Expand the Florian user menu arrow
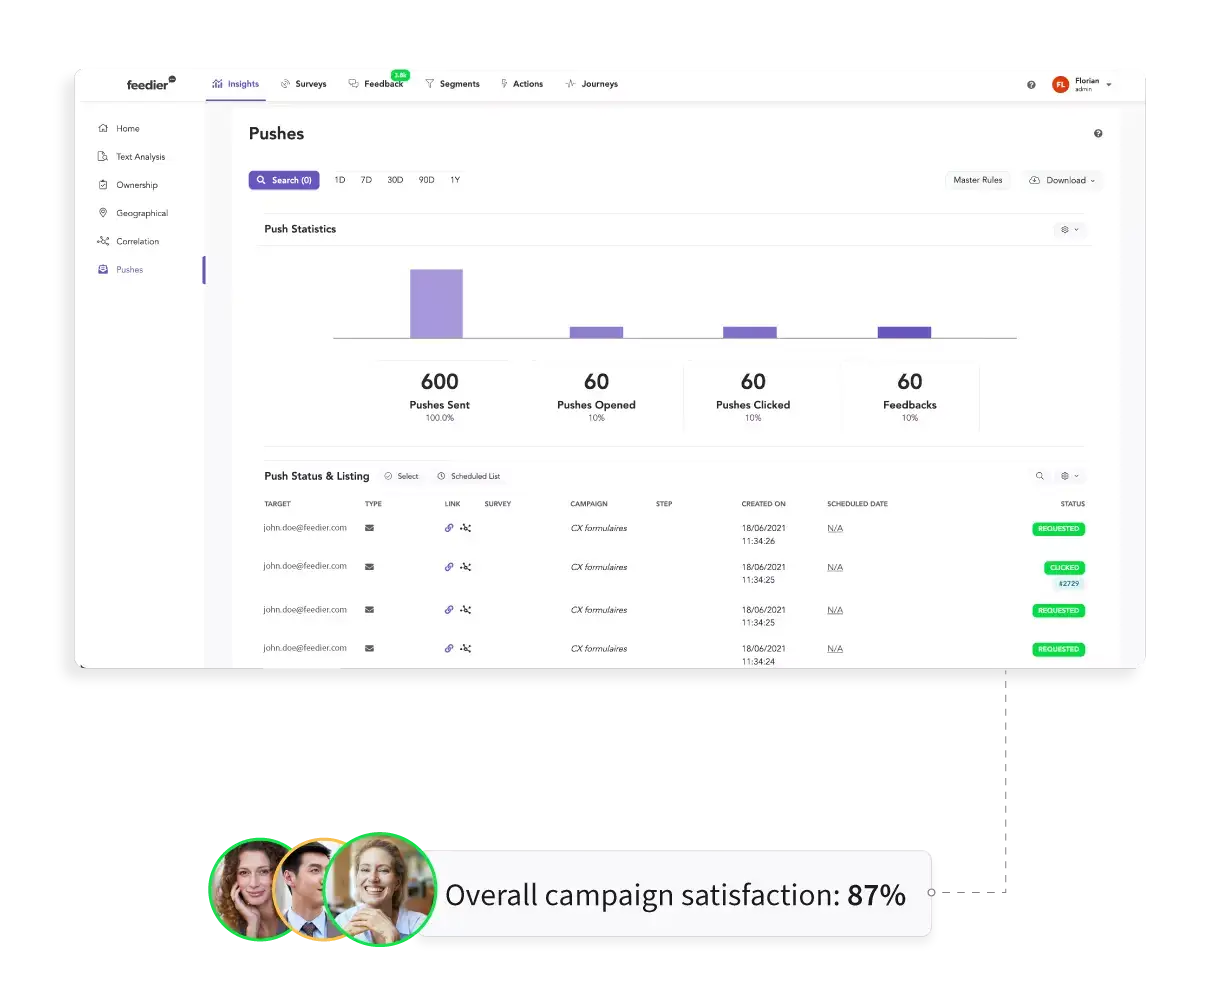 (x=1109, y=85)
